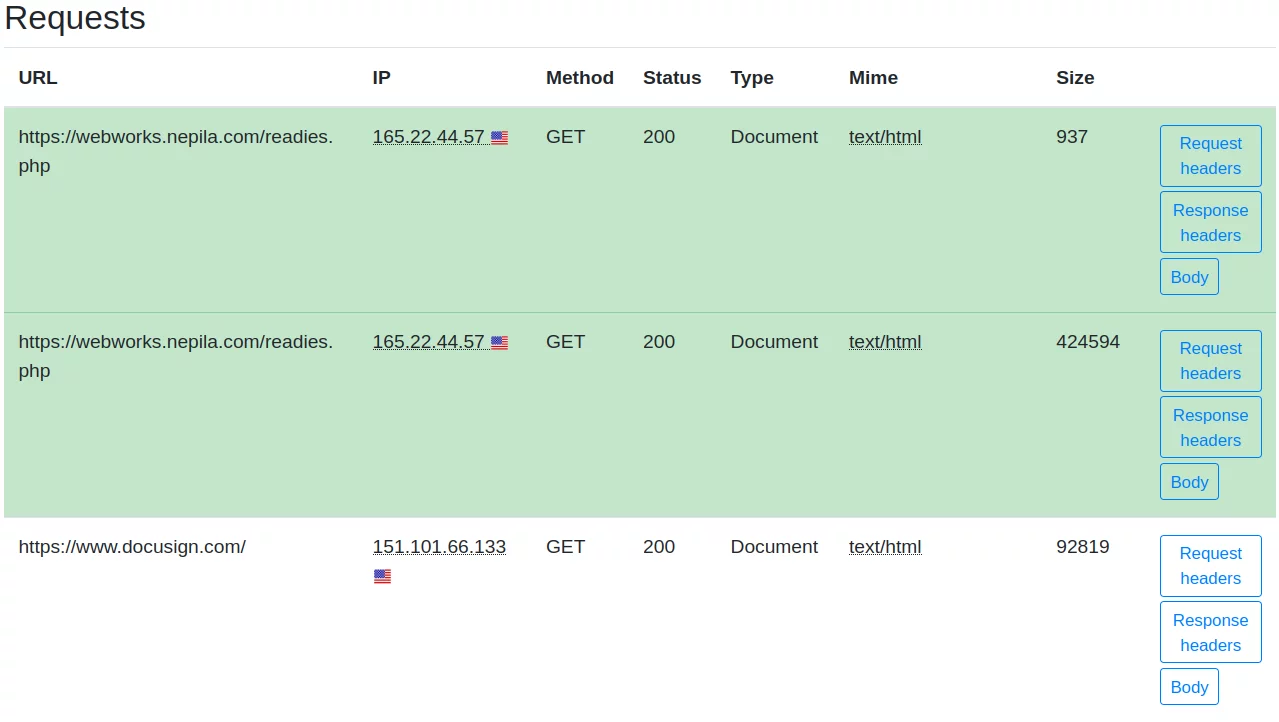Open the IP address link 151.101.66.133
This screenshot has width=1279, height=722.
pos(438,547)
